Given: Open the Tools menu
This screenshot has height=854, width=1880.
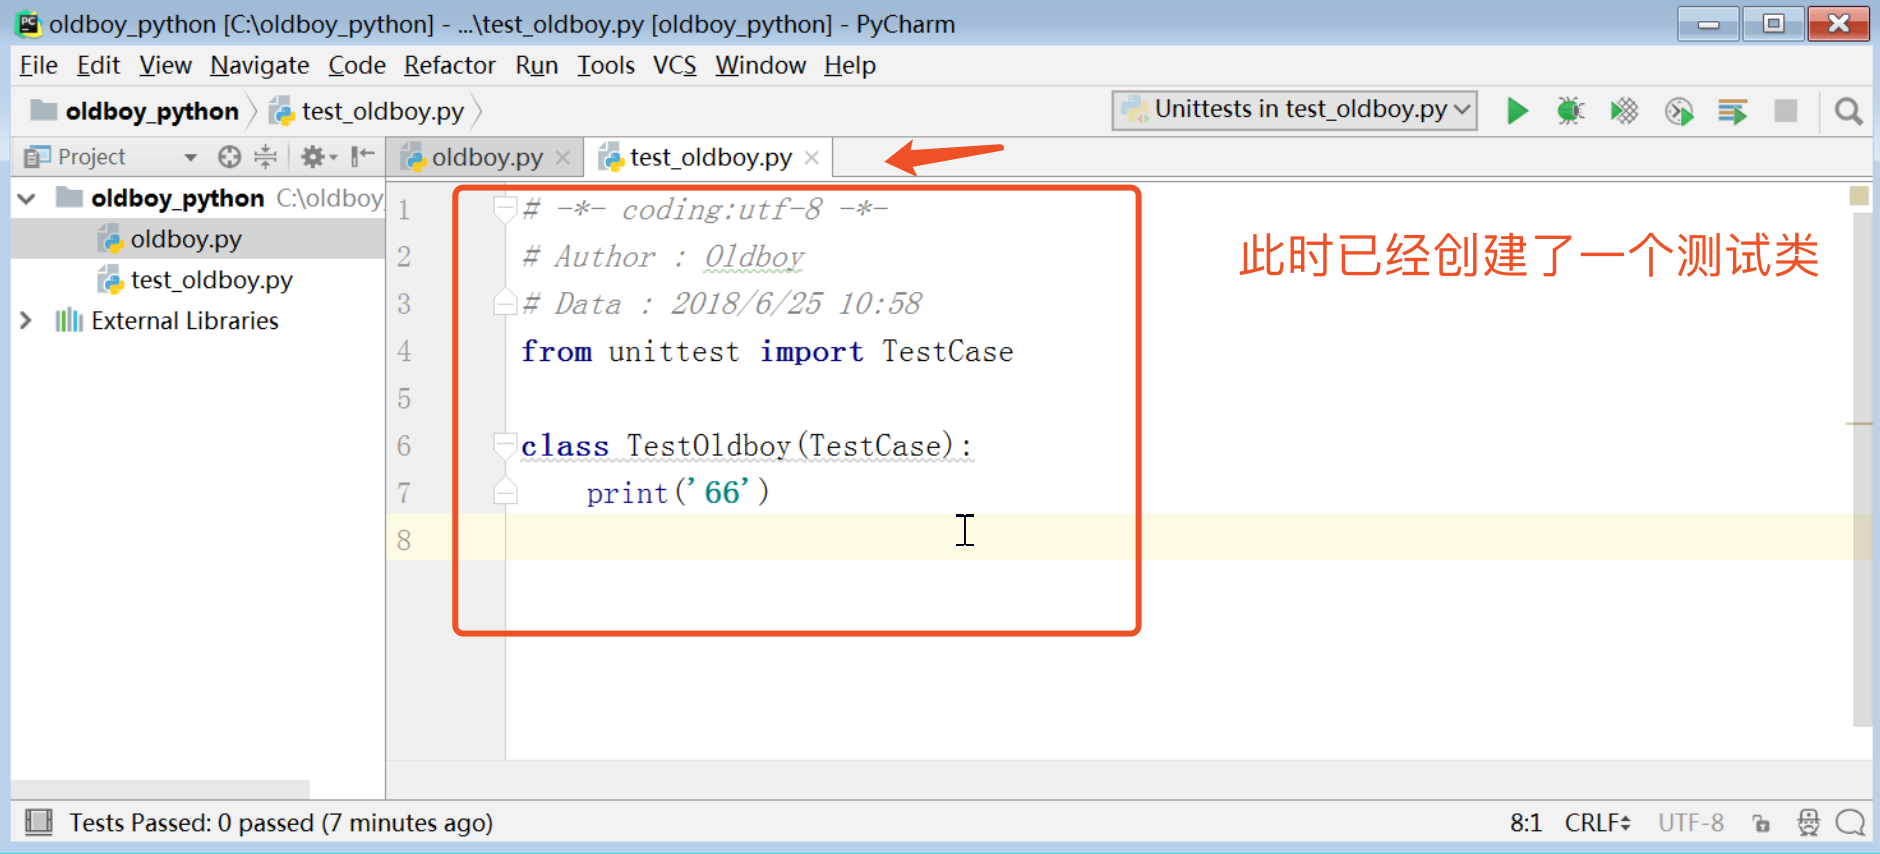Looking at the screenshot, I should click(x=606, y=66).
